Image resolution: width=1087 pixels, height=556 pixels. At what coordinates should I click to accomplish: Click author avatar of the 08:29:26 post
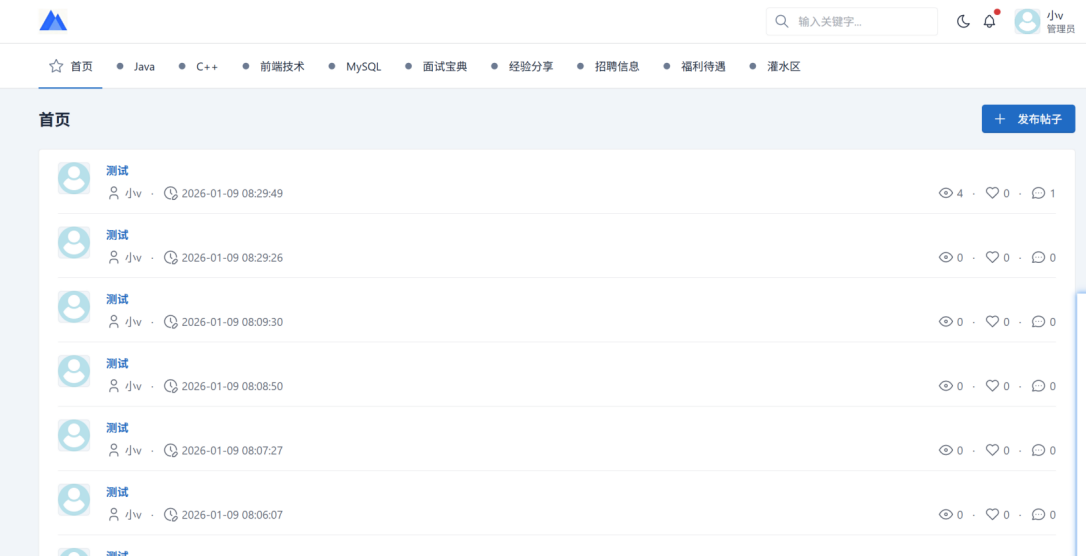73,243
